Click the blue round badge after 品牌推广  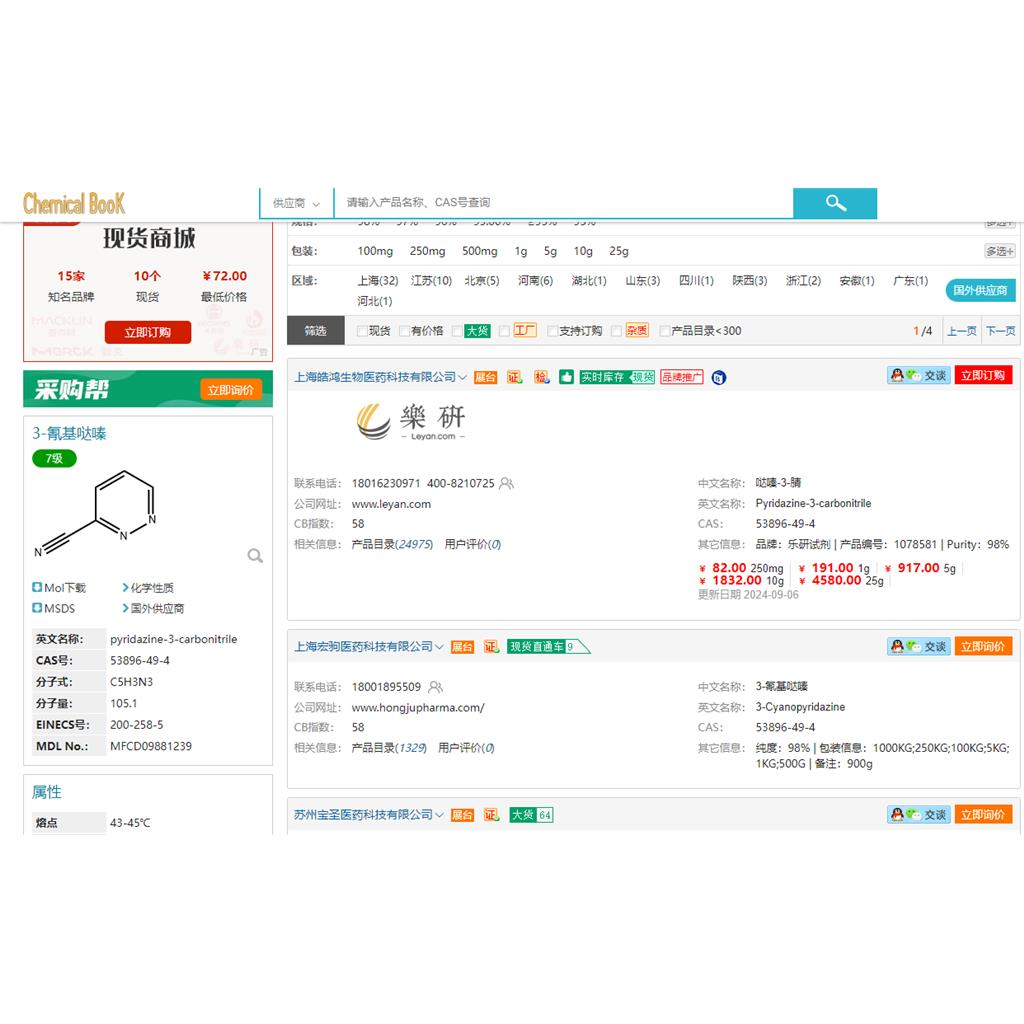pos(719,377)
